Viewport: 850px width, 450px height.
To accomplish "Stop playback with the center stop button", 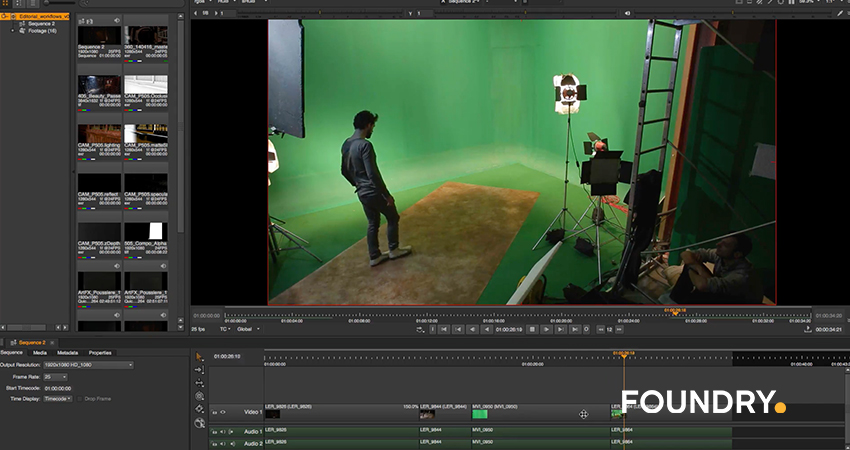I will 532,329.
